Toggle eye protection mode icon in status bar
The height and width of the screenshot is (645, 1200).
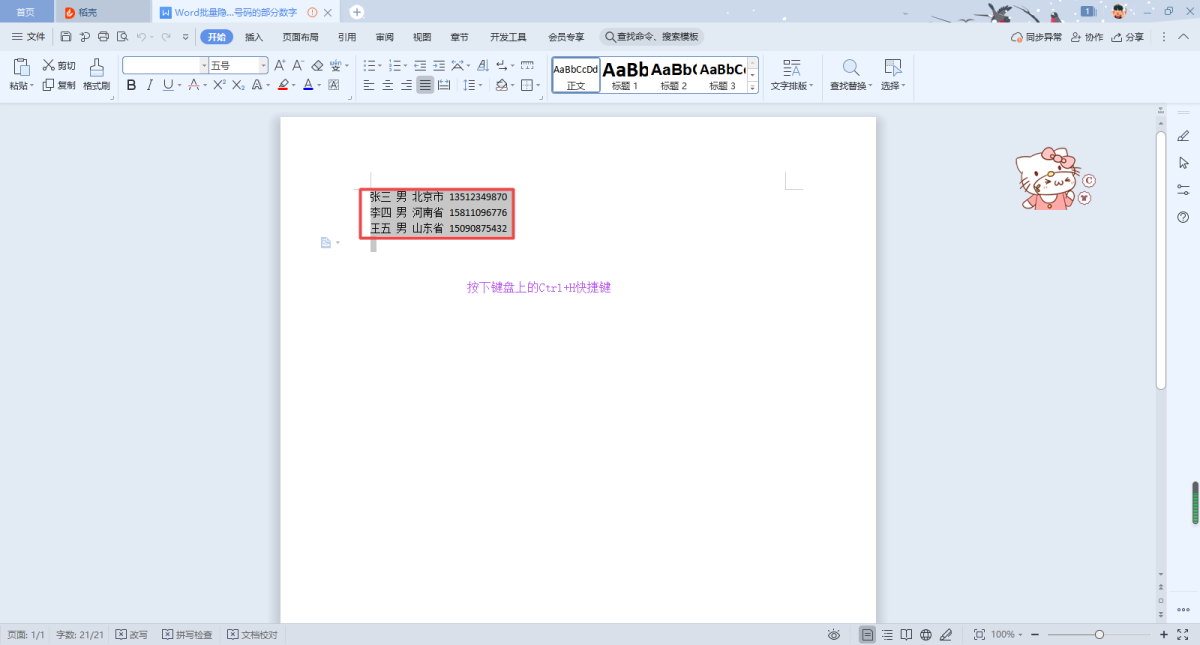coord(834,635)
